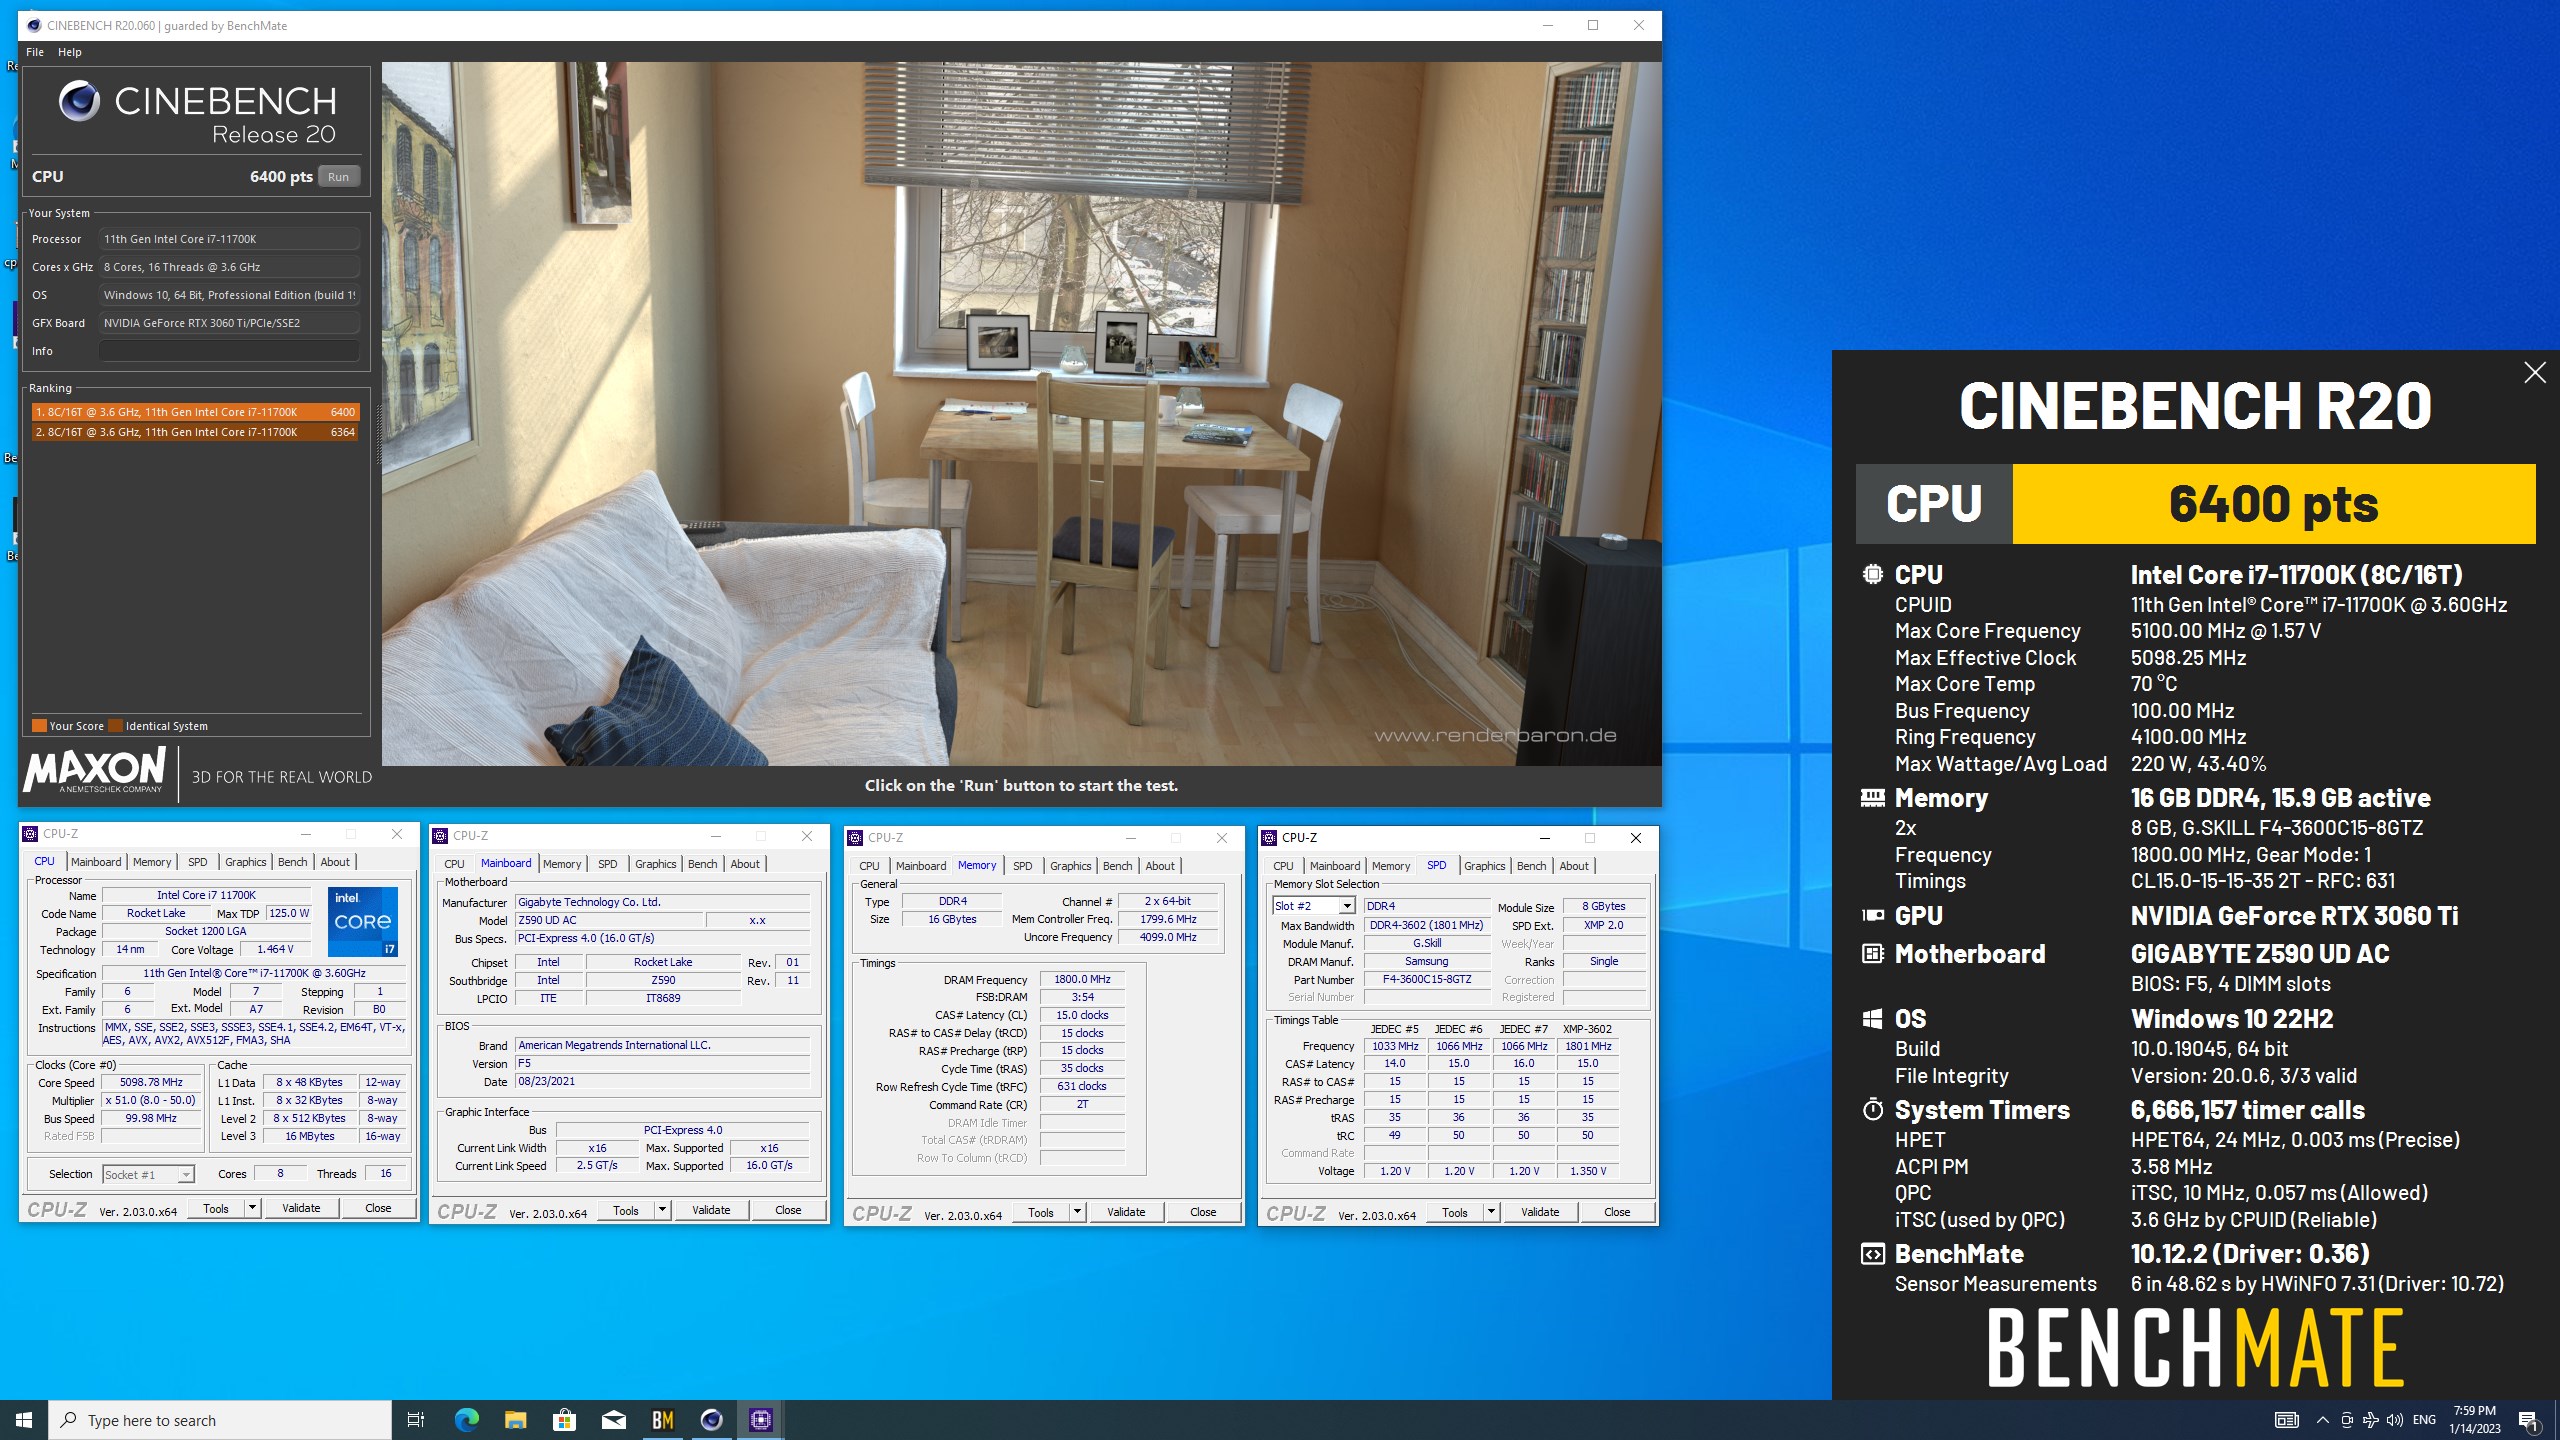Click the GPU card icon in the BenchMate panel
2560x1440 pixels.
[x=1872, y=915]
